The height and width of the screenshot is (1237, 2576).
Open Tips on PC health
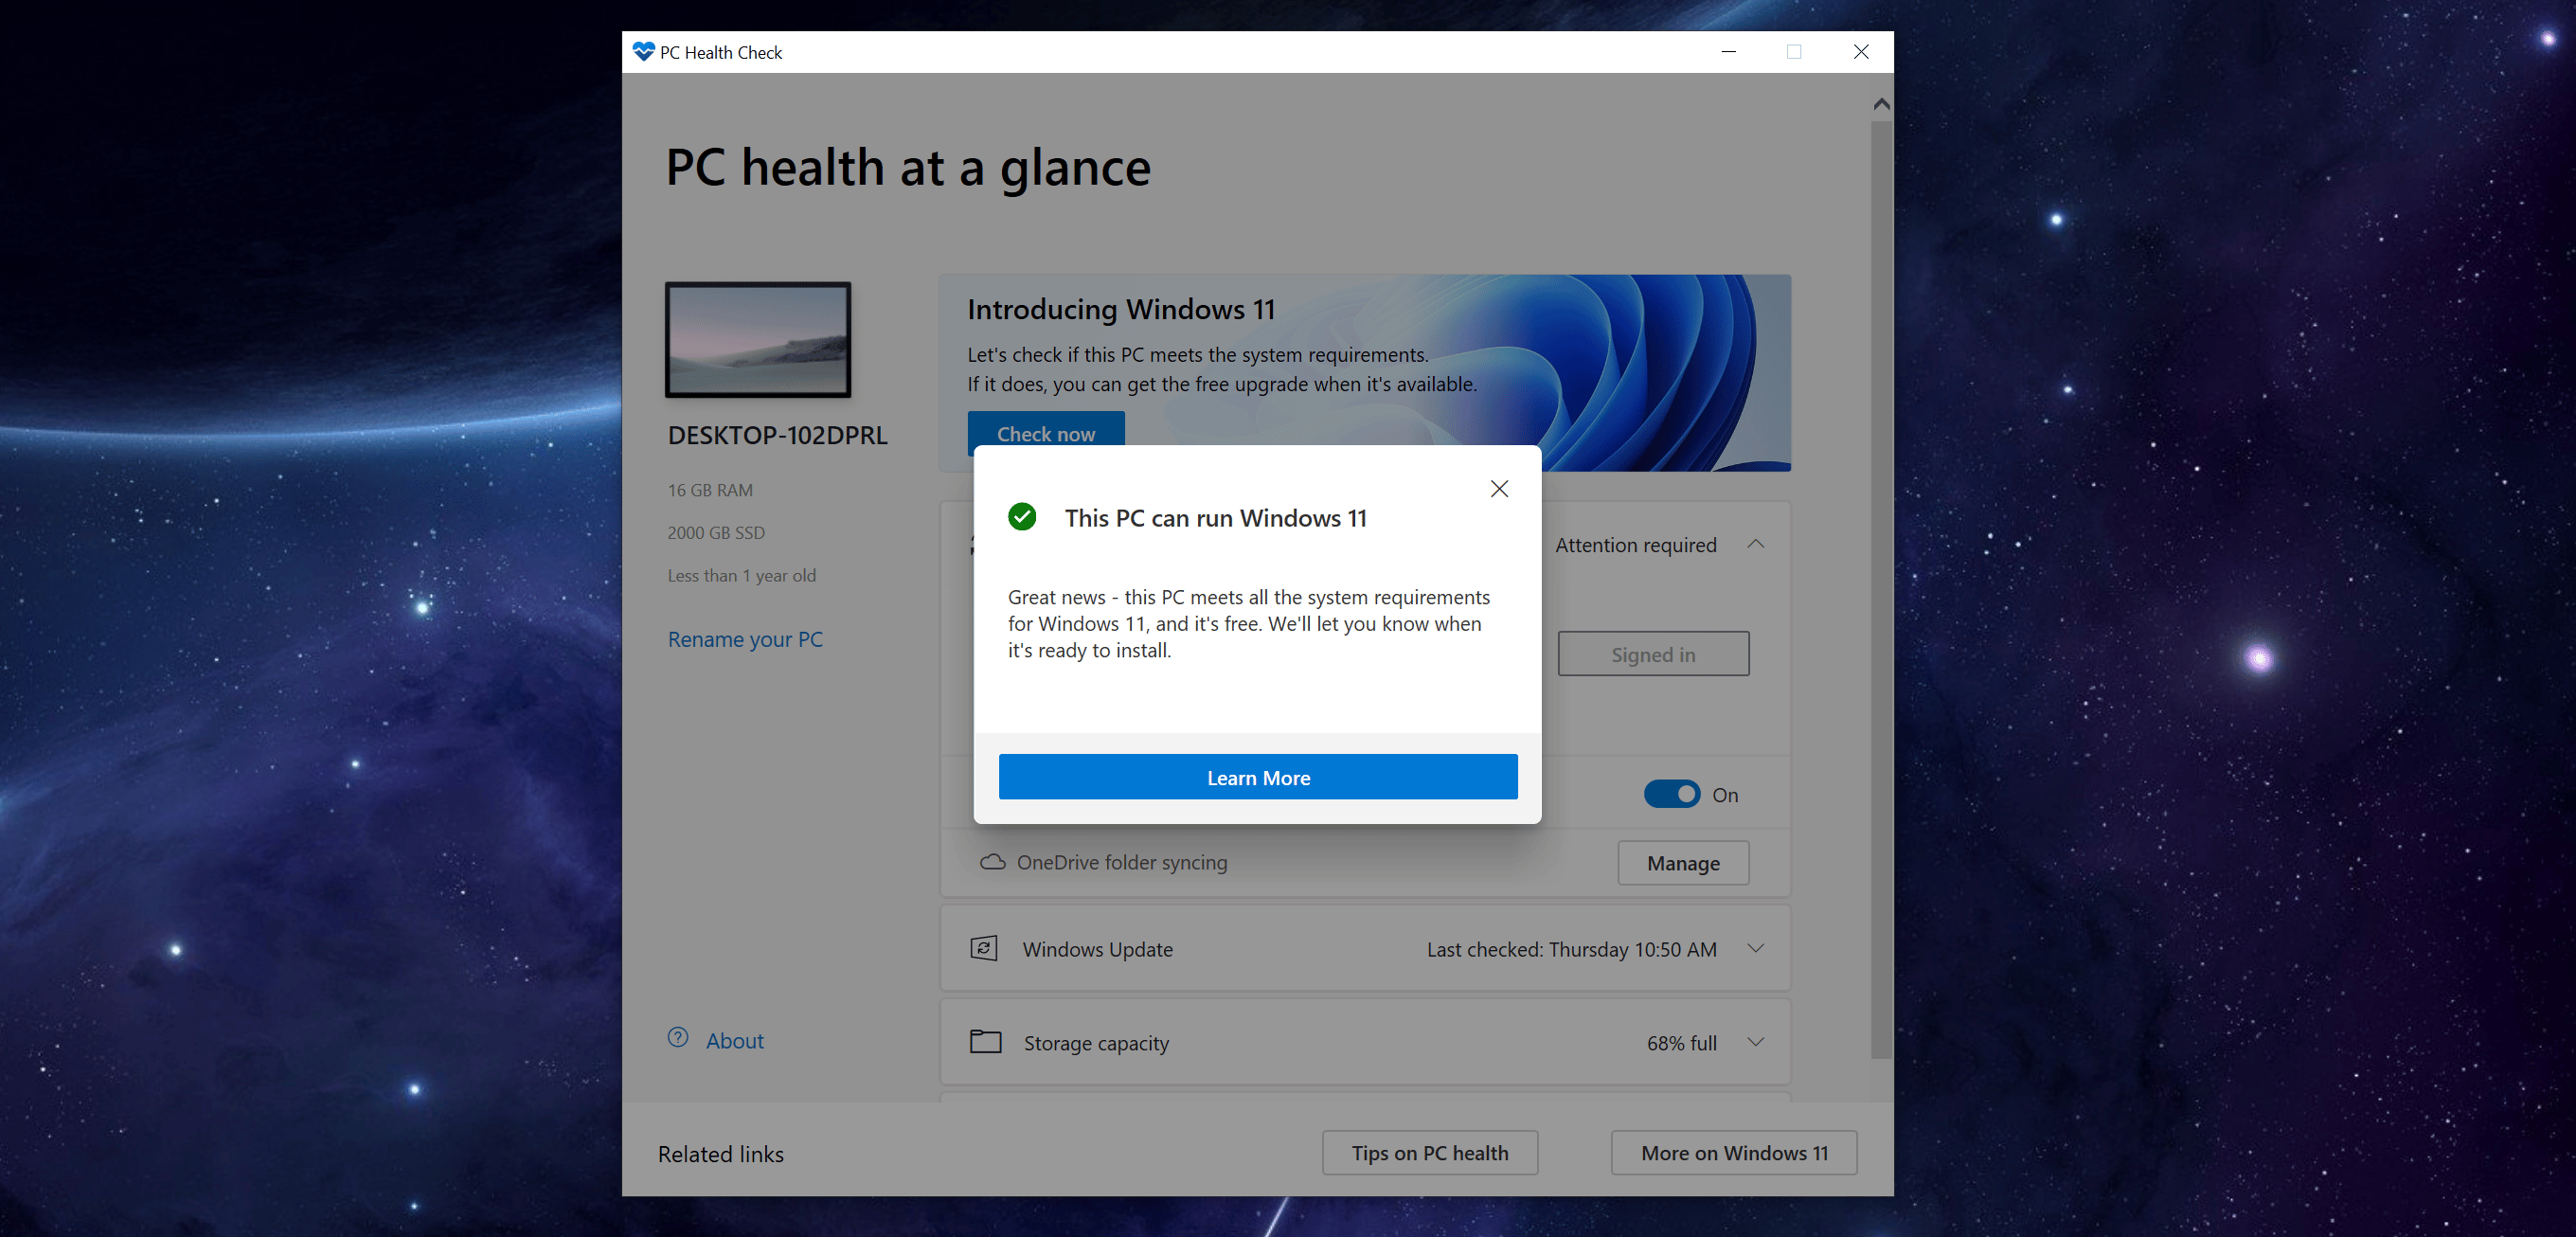click(x=1429, y=1153)
